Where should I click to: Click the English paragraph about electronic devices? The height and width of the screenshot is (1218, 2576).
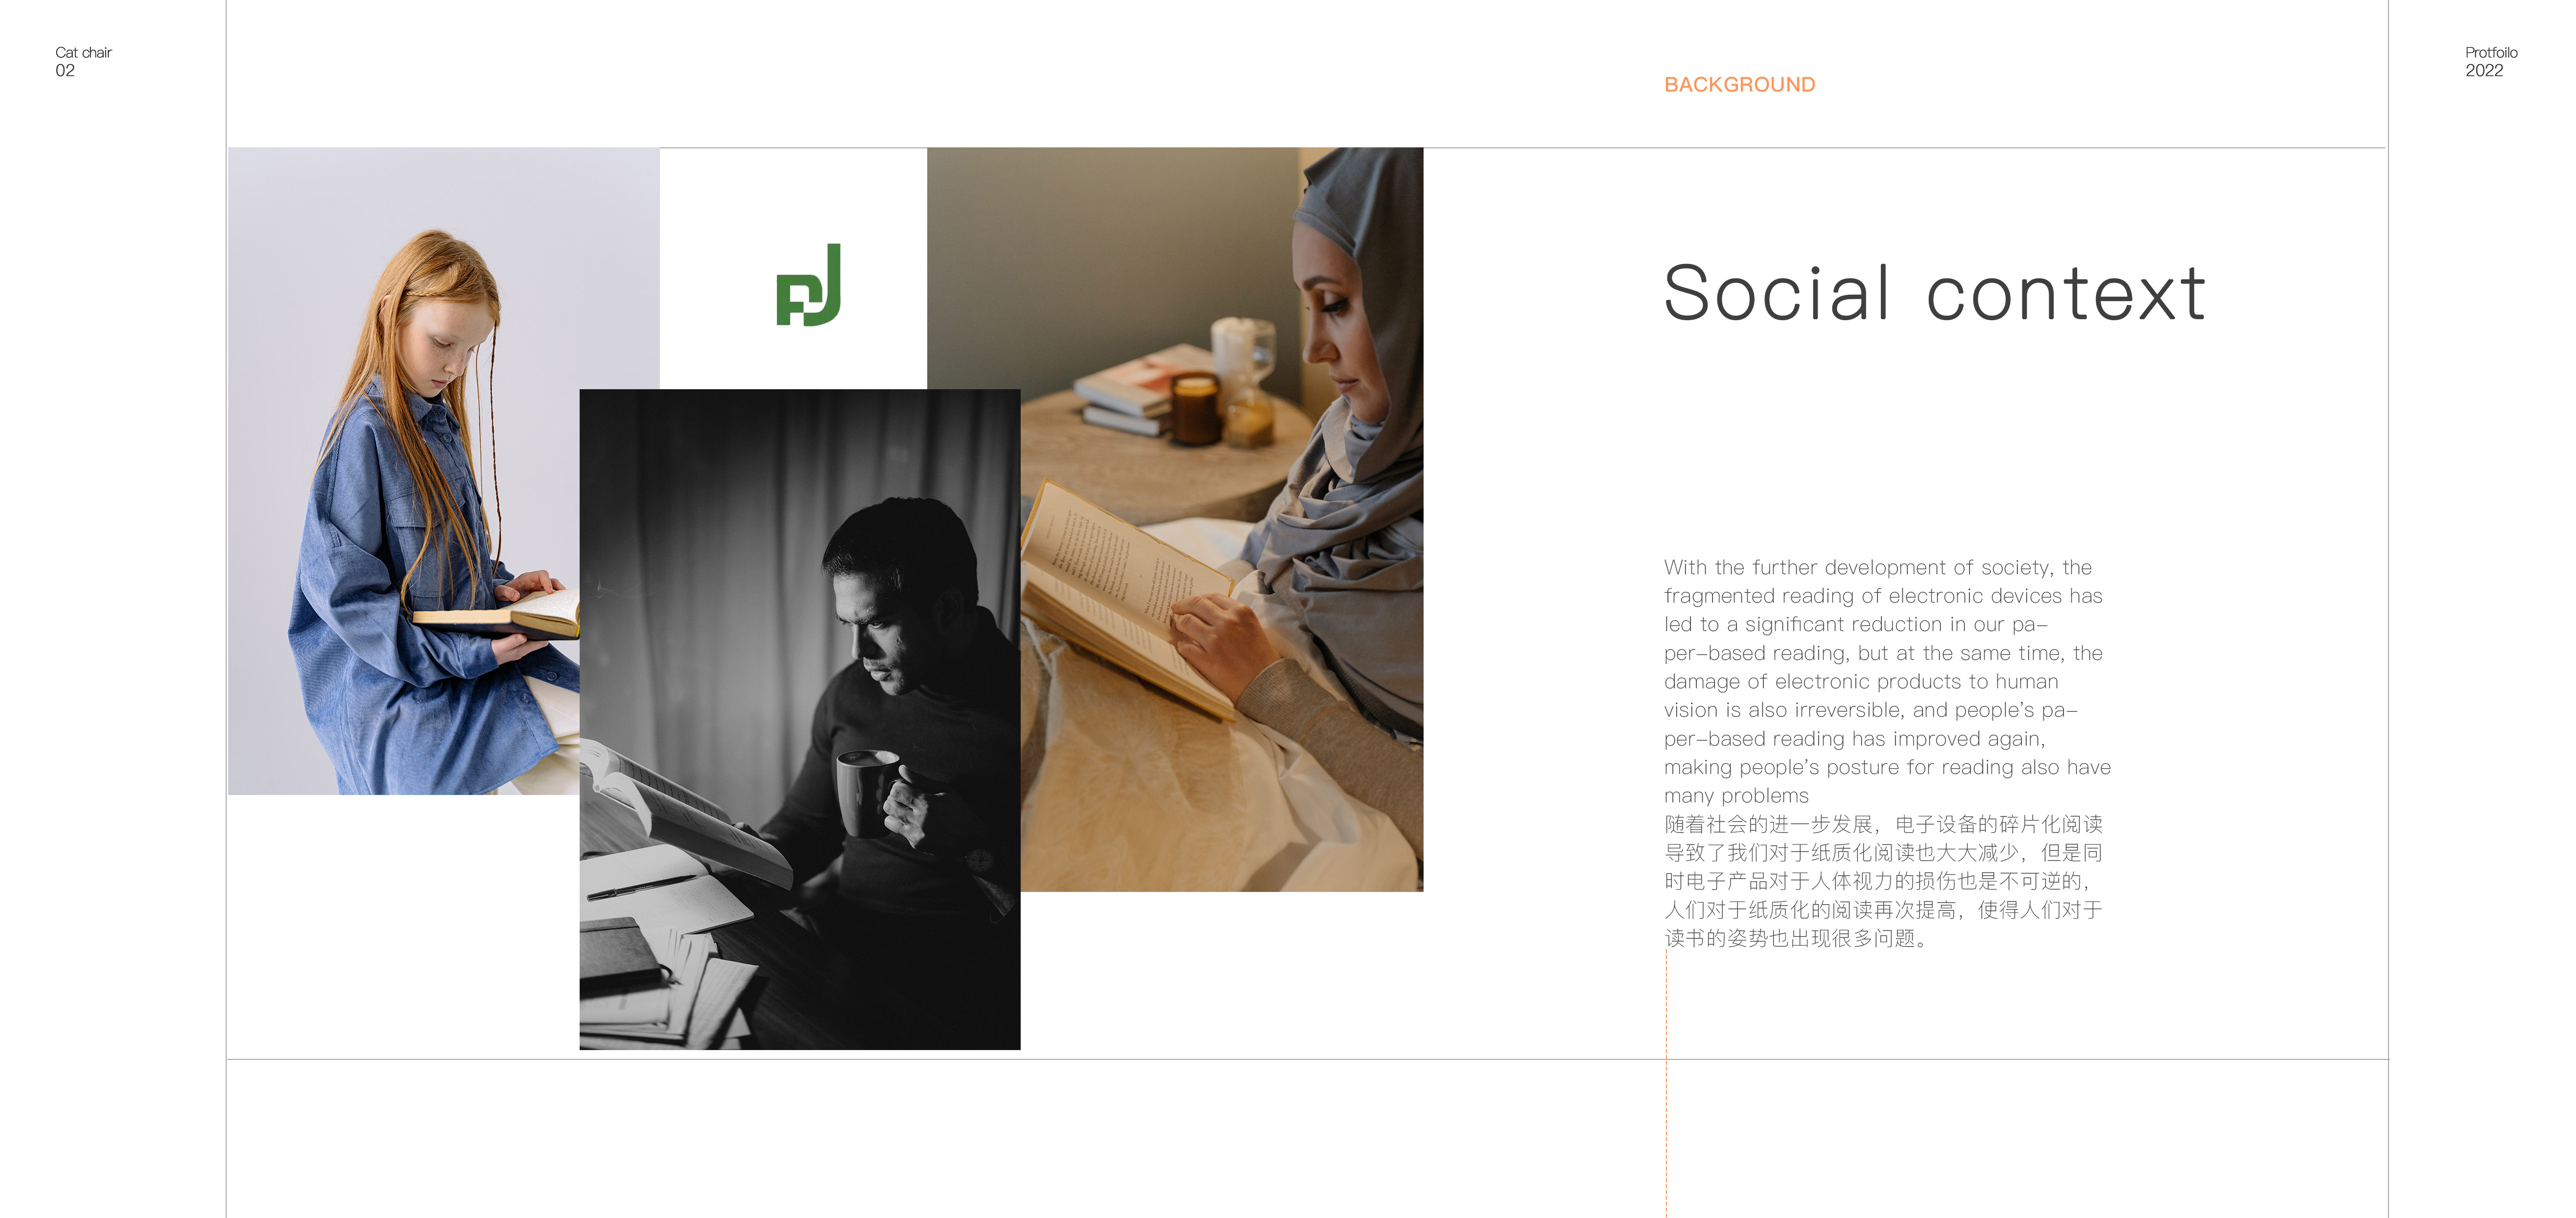(1887, 681)
